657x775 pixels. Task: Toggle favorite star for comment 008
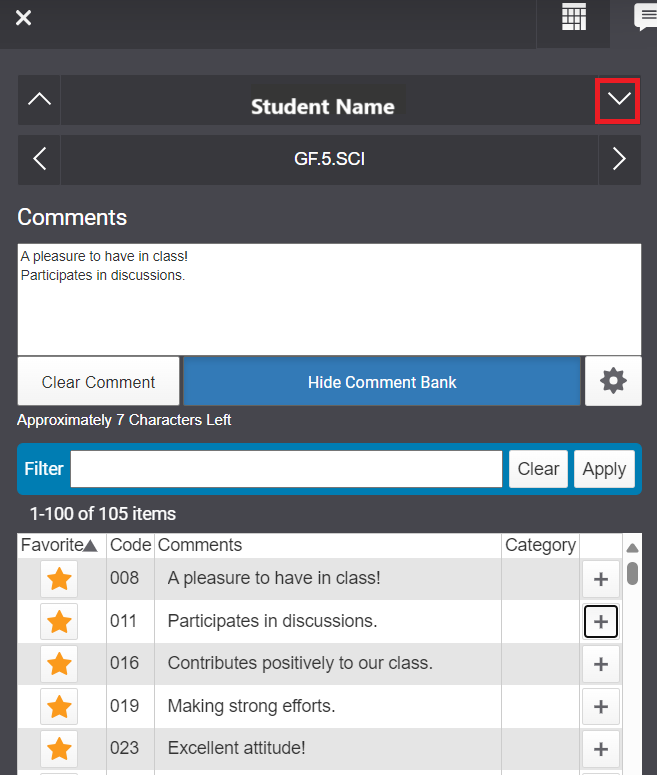pyautogui.click(x=59, y=579)
